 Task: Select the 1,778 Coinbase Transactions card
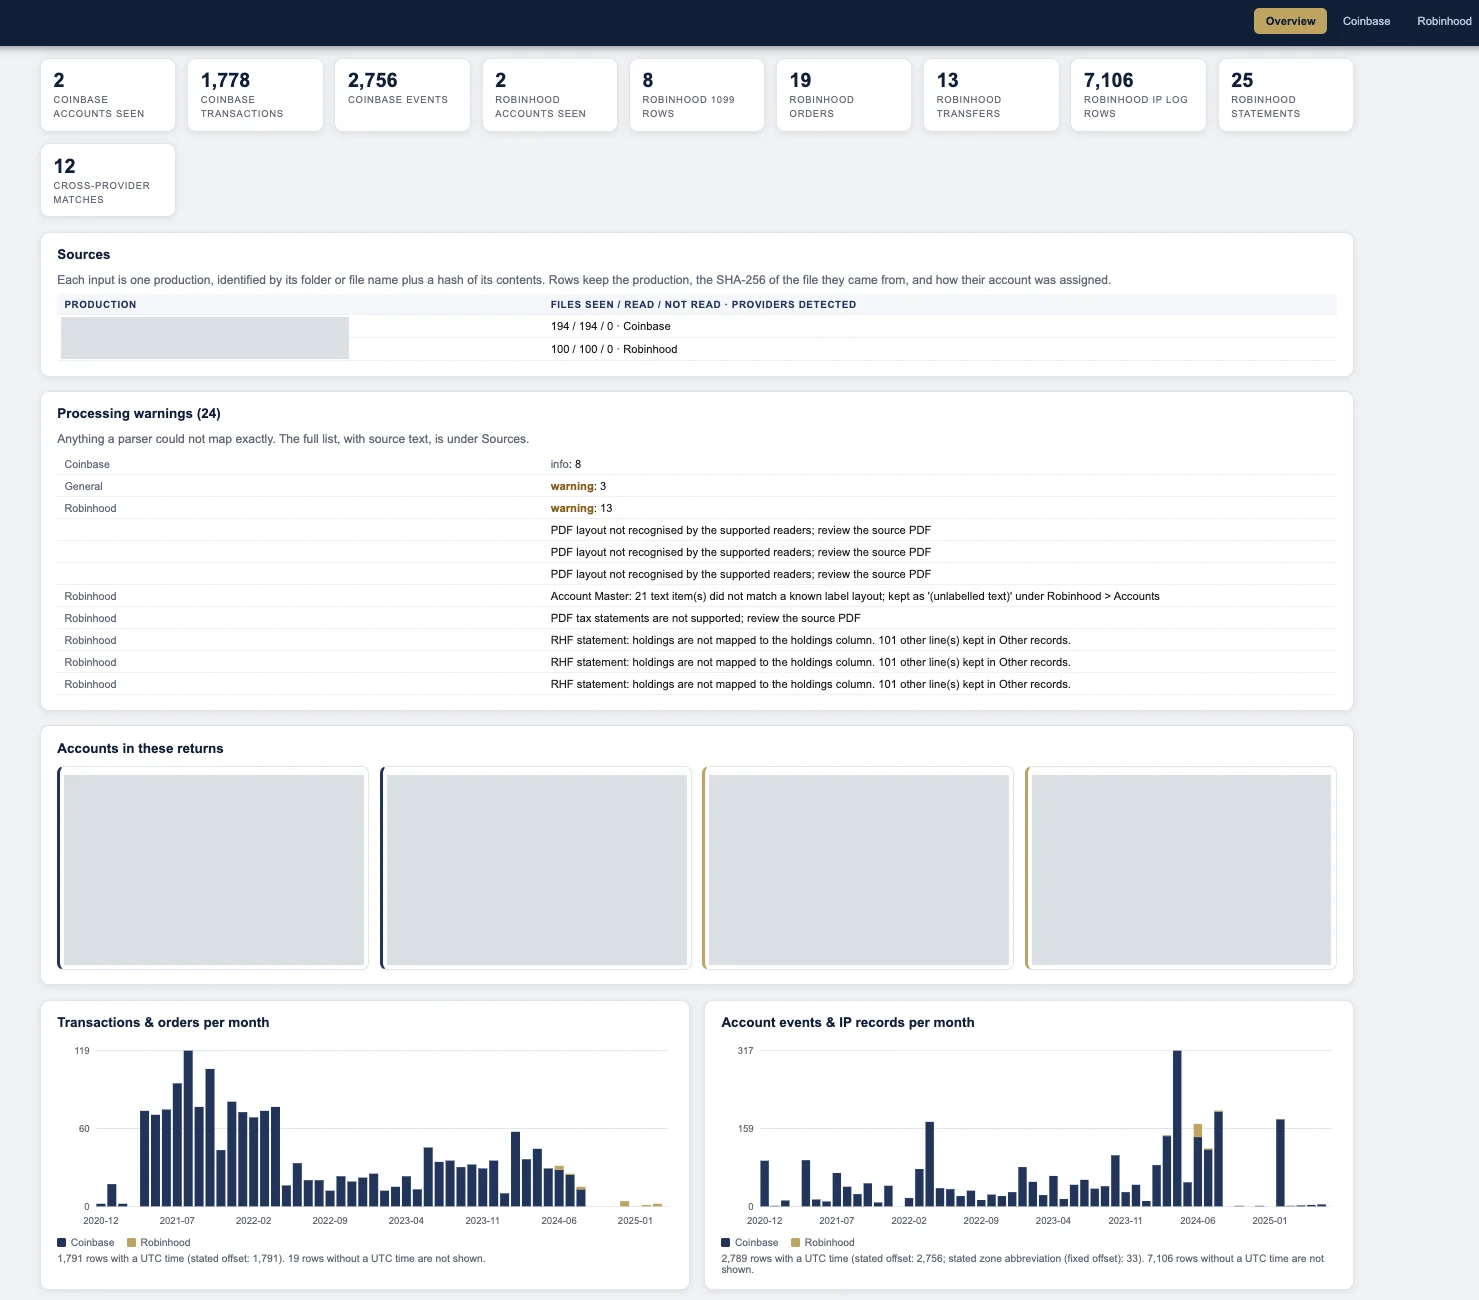coord(255,95)
